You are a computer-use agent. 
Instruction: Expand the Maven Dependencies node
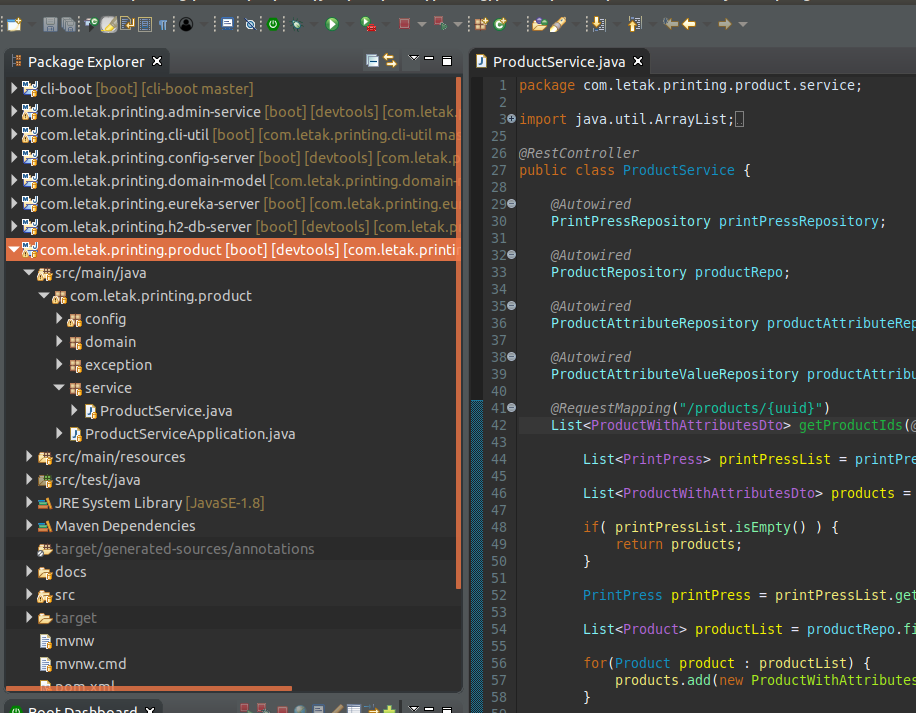30,526
